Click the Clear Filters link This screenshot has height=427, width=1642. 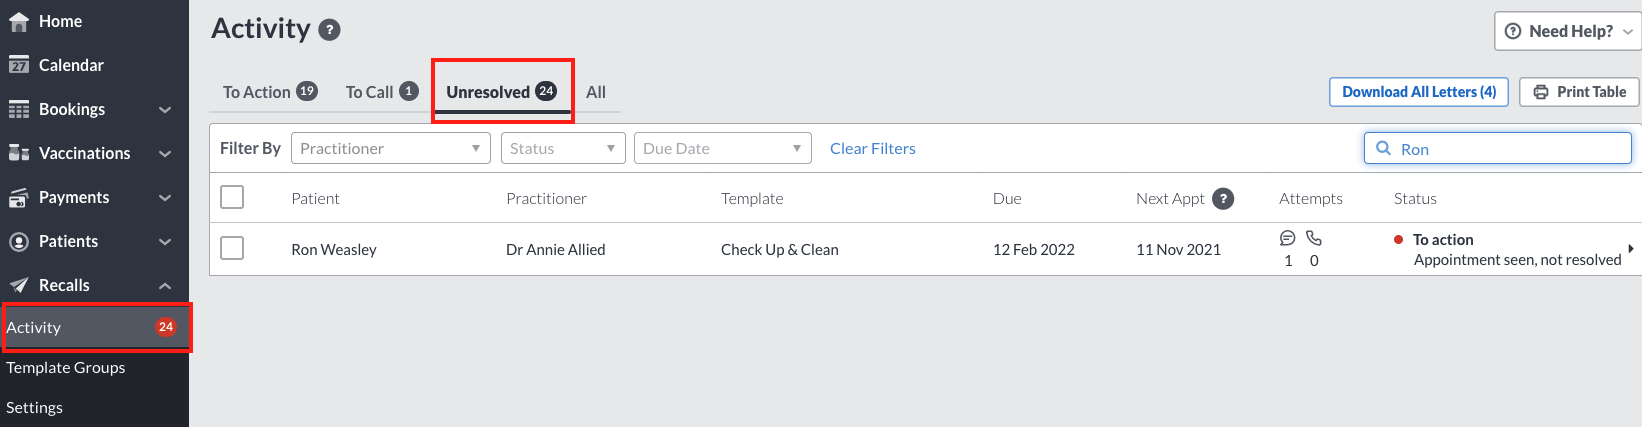click(873, 149)
